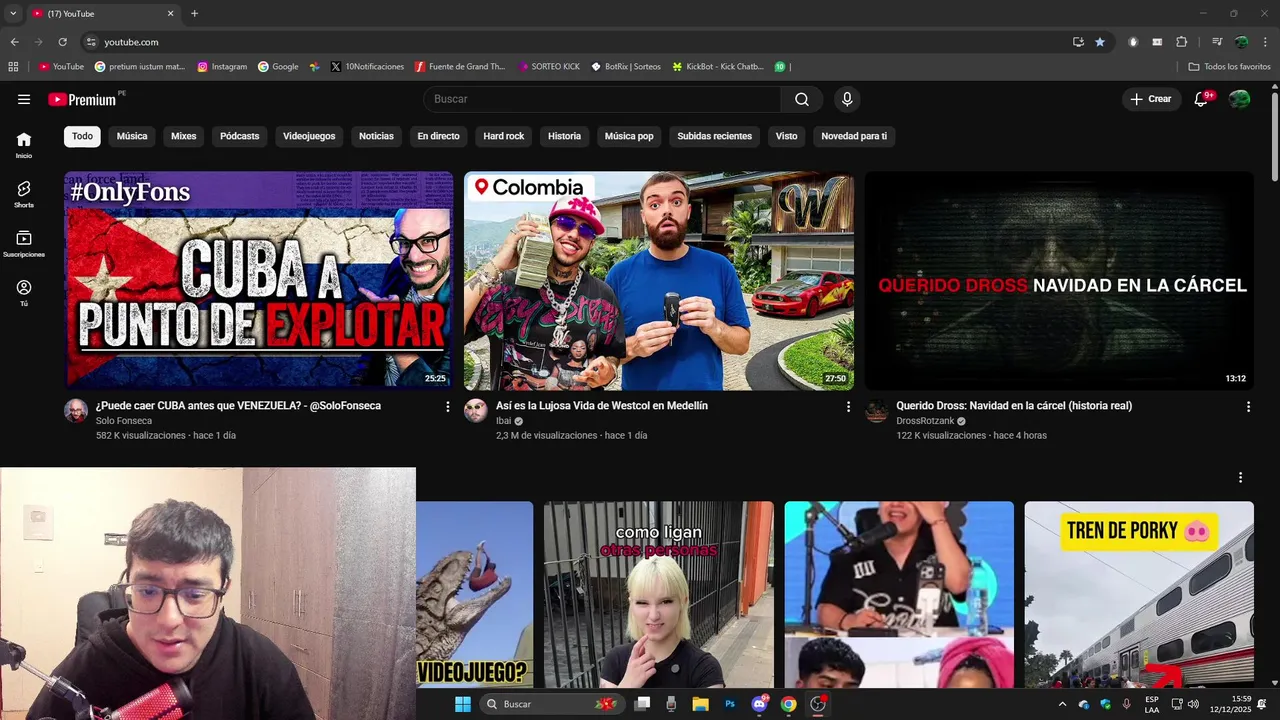Screen dimensions: 1280x720
Task: Open the Tú section in sidebar
Action: click(x=24, y=293)
